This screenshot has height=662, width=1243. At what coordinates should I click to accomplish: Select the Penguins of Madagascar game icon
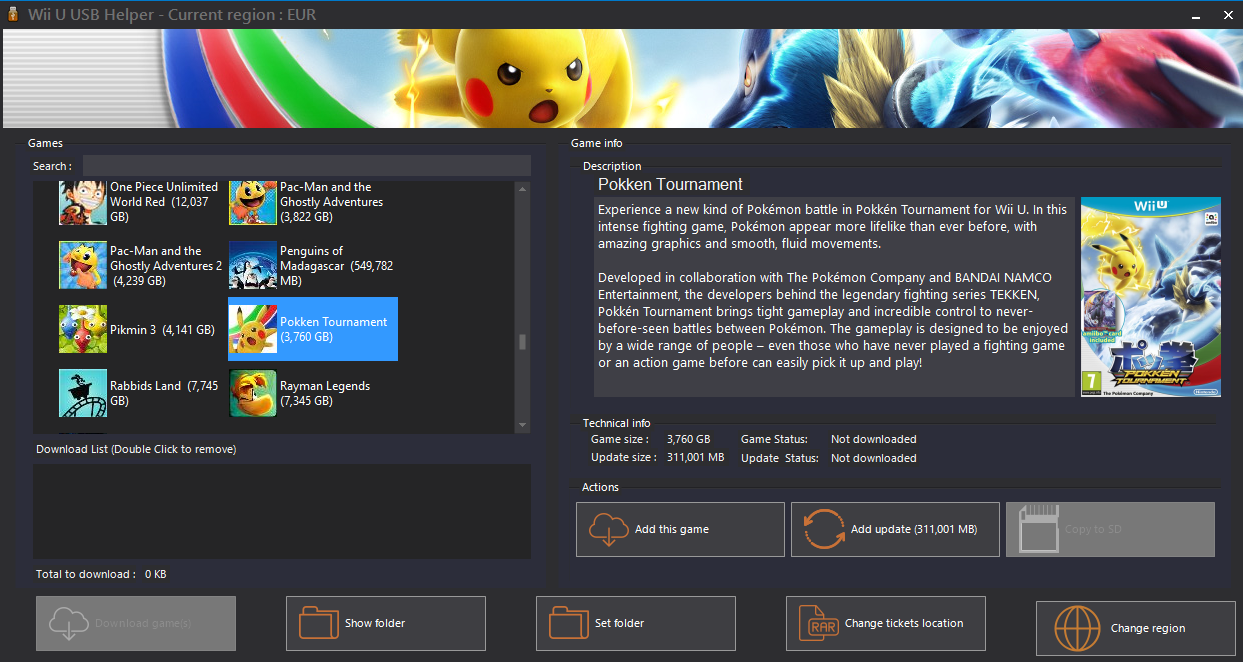click(x=253, y=266)
